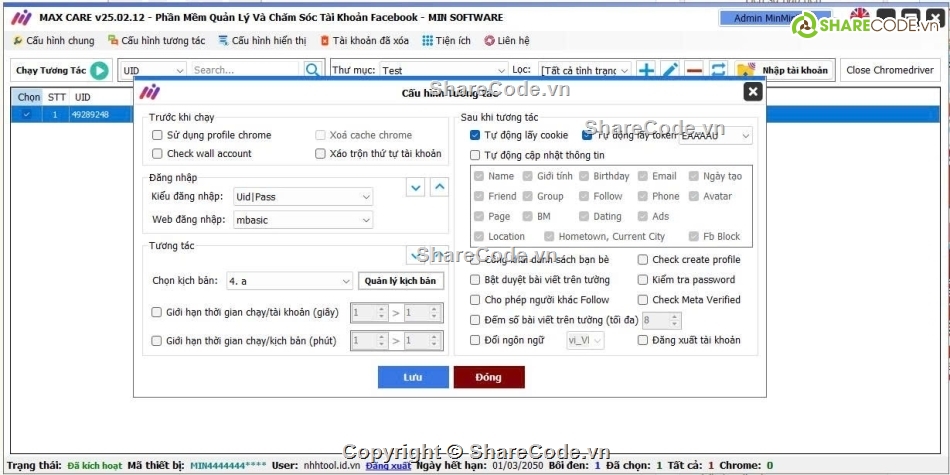Image resolution: width=950 pixels, height=475 pixels.
Task: Click max wall posts spinner showing 8
Action: (662, 320)
